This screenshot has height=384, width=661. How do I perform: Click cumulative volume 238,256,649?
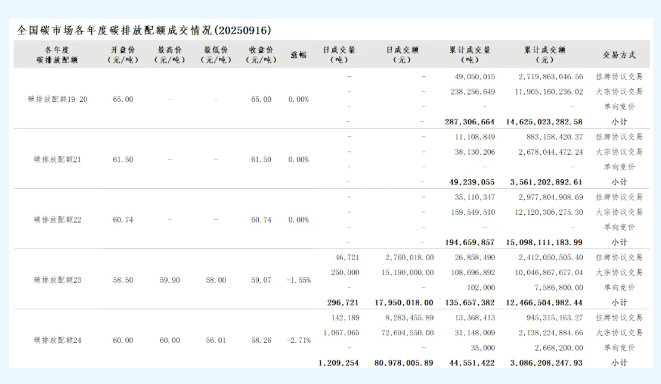click(x=473, y=92)
